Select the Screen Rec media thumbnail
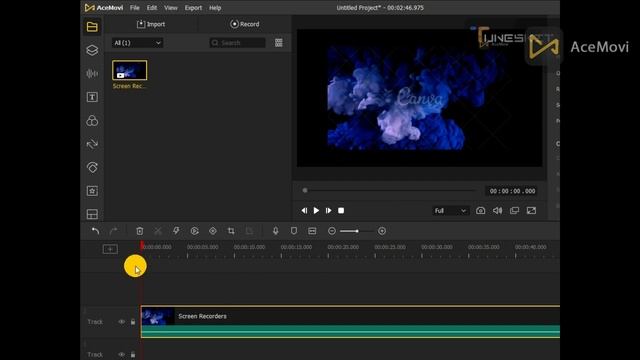The width and height of the screenshot is (640, 360). (x=129, y=70)
